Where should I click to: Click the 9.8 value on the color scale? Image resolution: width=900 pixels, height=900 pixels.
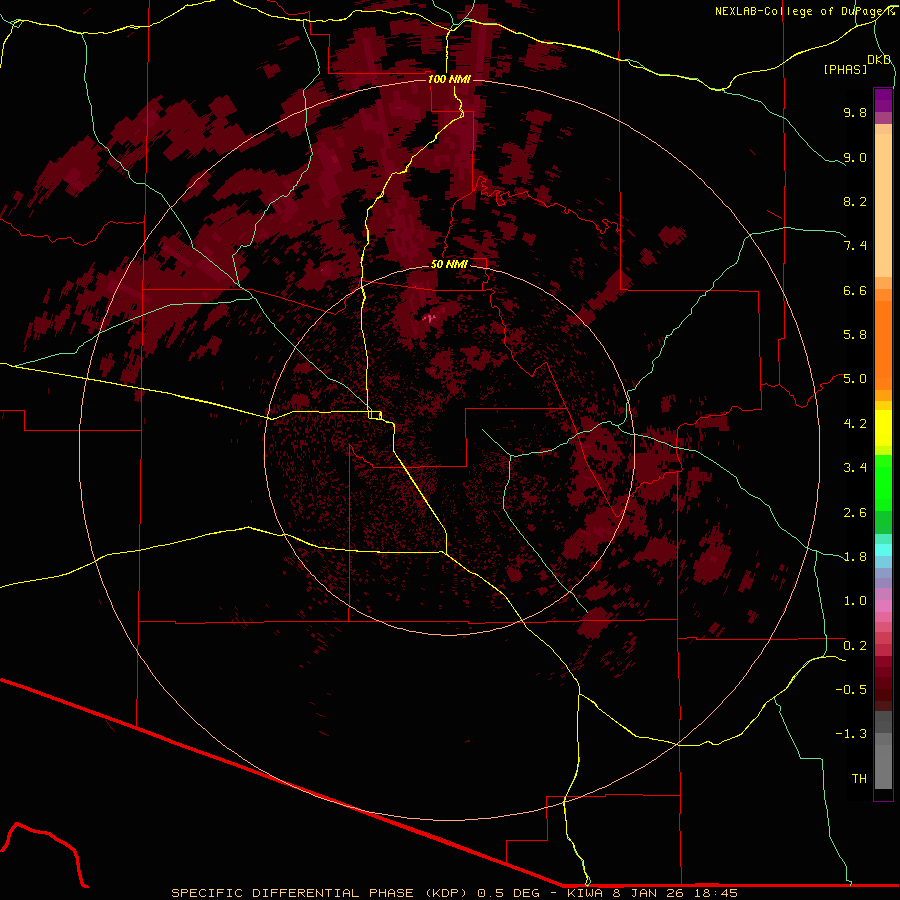pyautogui.click(x=855, y=112)
